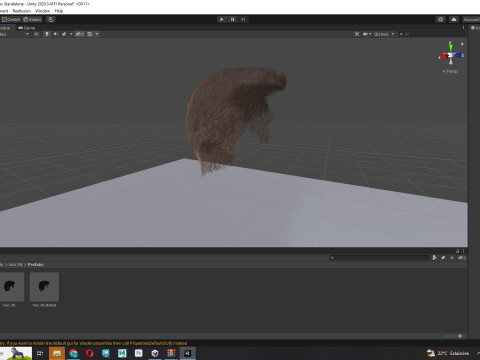
Task: Toggle scene grid visibility icon
Action: pyautogui.click(x=90, y=34)
